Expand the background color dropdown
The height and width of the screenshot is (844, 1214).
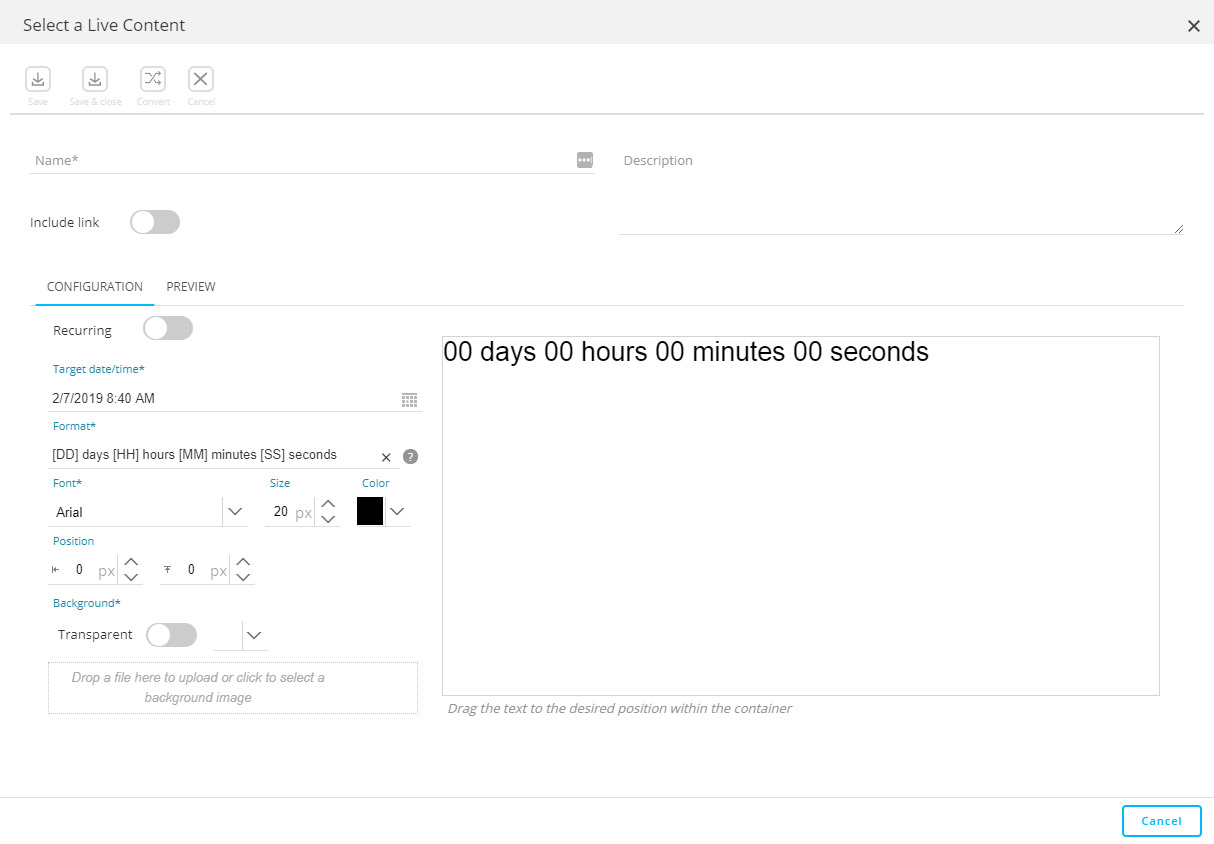coord(254,635)
